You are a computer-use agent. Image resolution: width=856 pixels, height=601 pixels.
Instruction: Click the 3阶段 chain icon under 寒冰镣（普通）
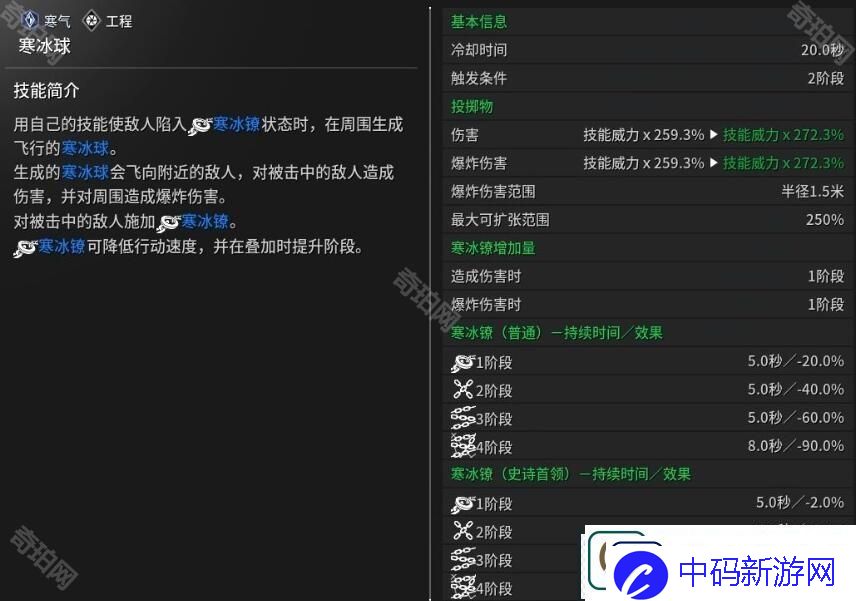[x=463, y=418]
